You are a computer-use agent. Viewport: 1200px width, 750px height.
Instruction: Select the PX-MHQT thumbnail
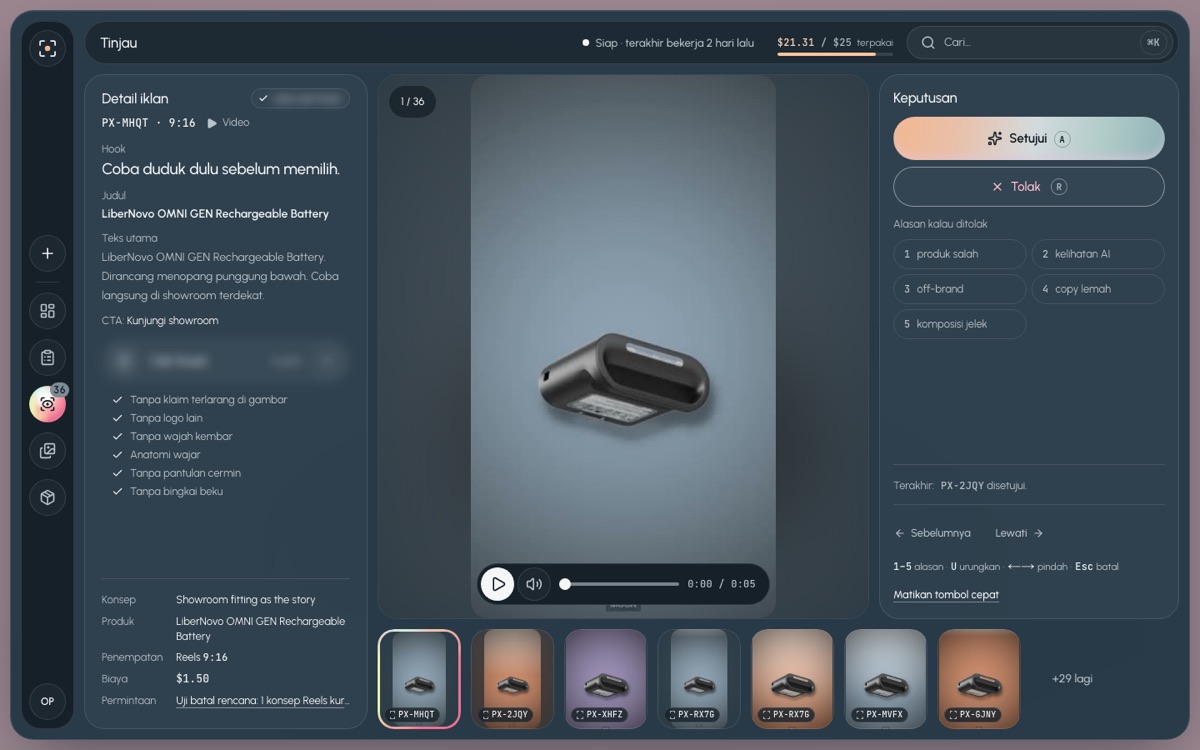(x=419, y=678)
